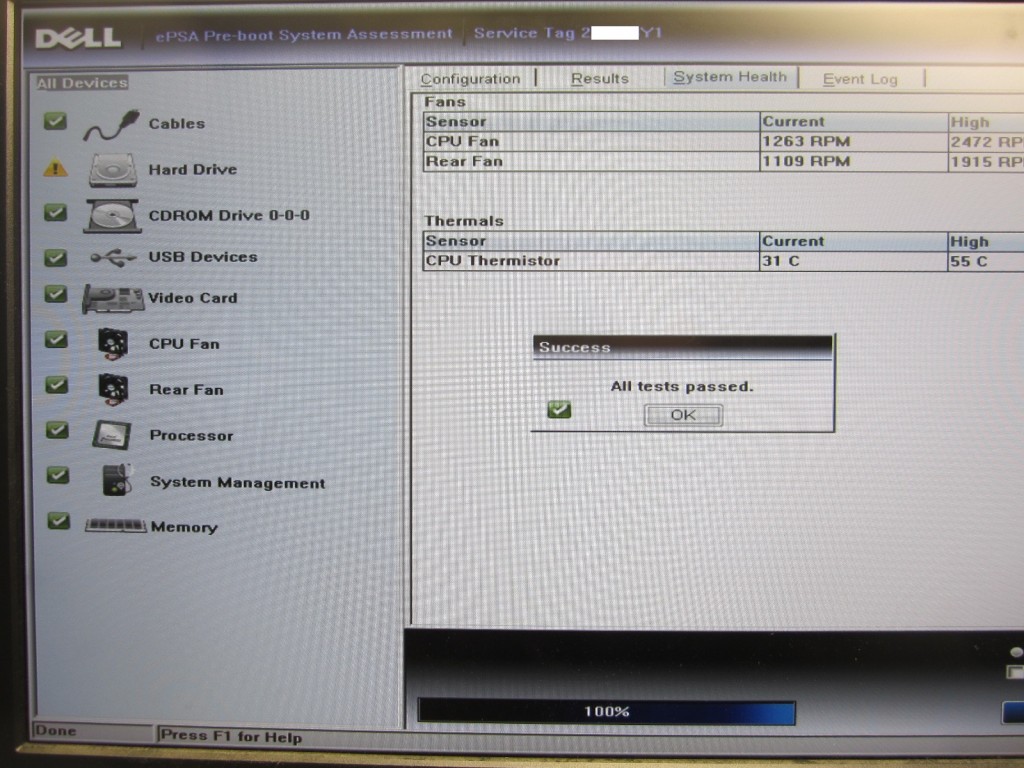Click the green check icon in Success dialog
Viewport: 1024px width, 768px height.
point(559,409)
